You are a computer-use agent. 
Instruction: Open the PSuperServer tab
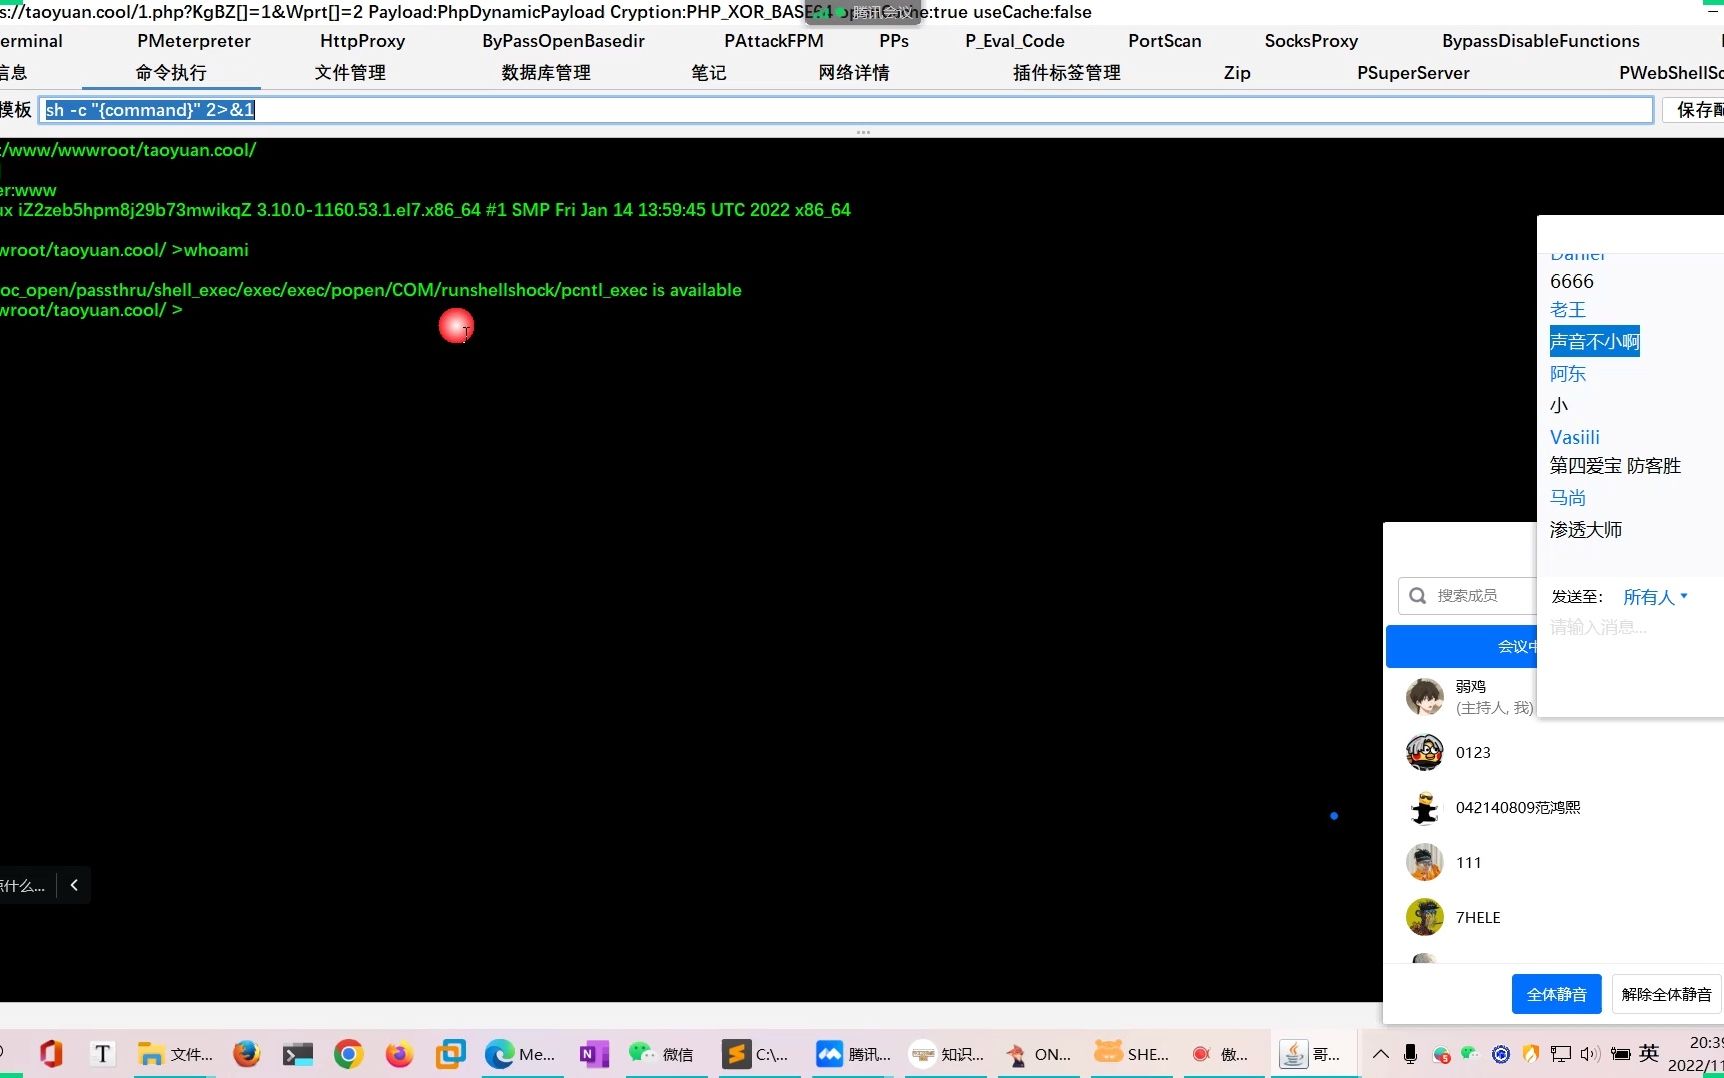[x=1413, y=73]
